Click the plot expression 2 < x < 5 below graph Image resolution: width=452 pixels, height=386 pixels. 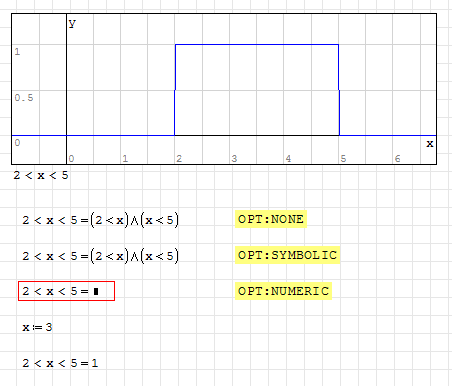tap(41, 175)
